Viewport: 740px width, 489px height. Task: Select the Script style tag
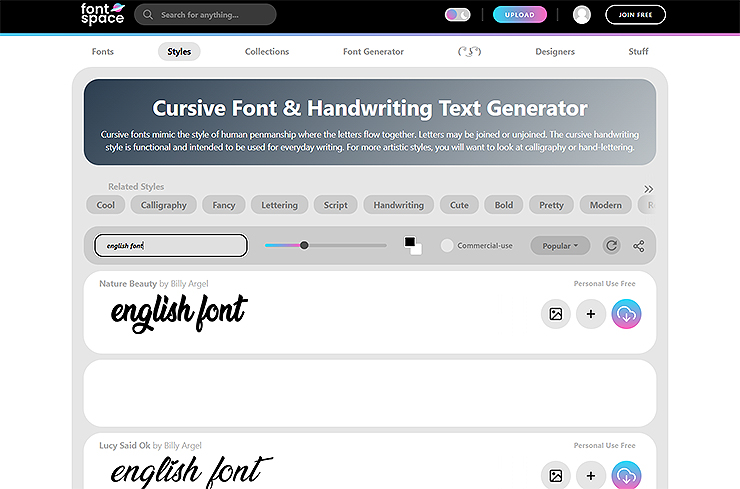tap(336, 205)
